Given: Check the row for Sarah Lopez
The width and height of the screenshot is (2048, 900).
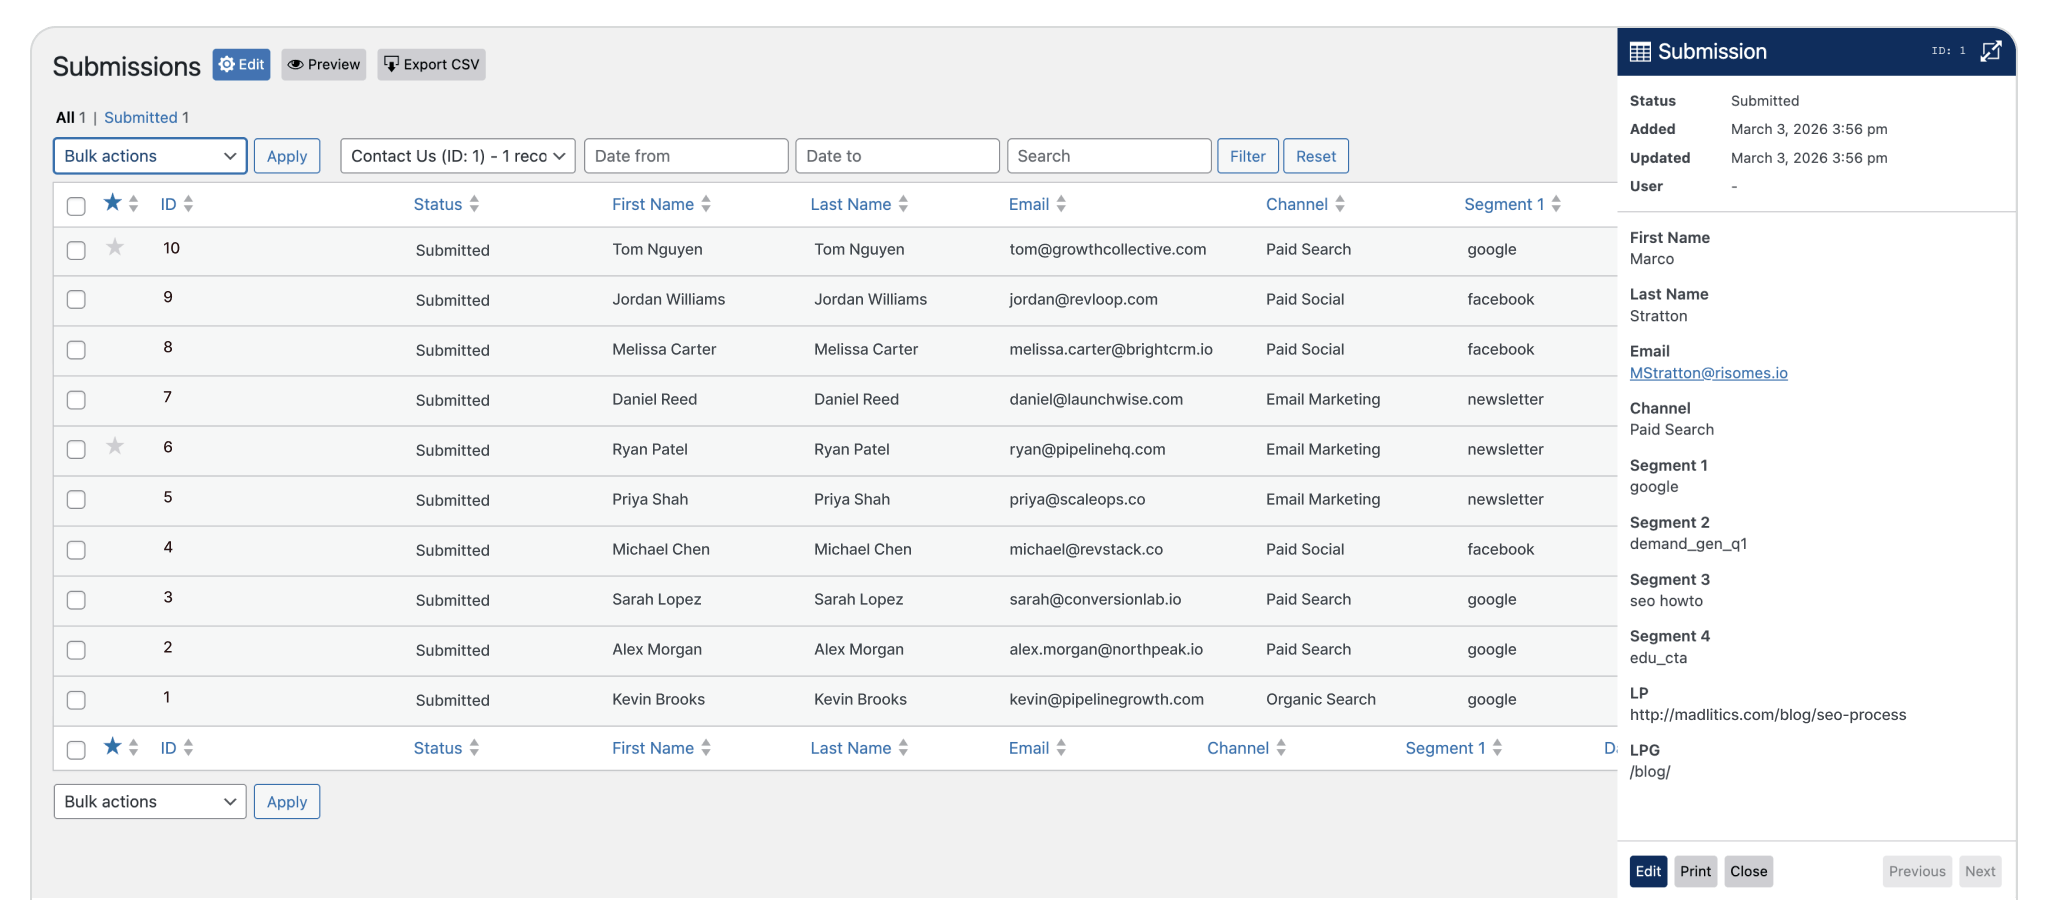Looking at the screenshot, I should 76,600.
